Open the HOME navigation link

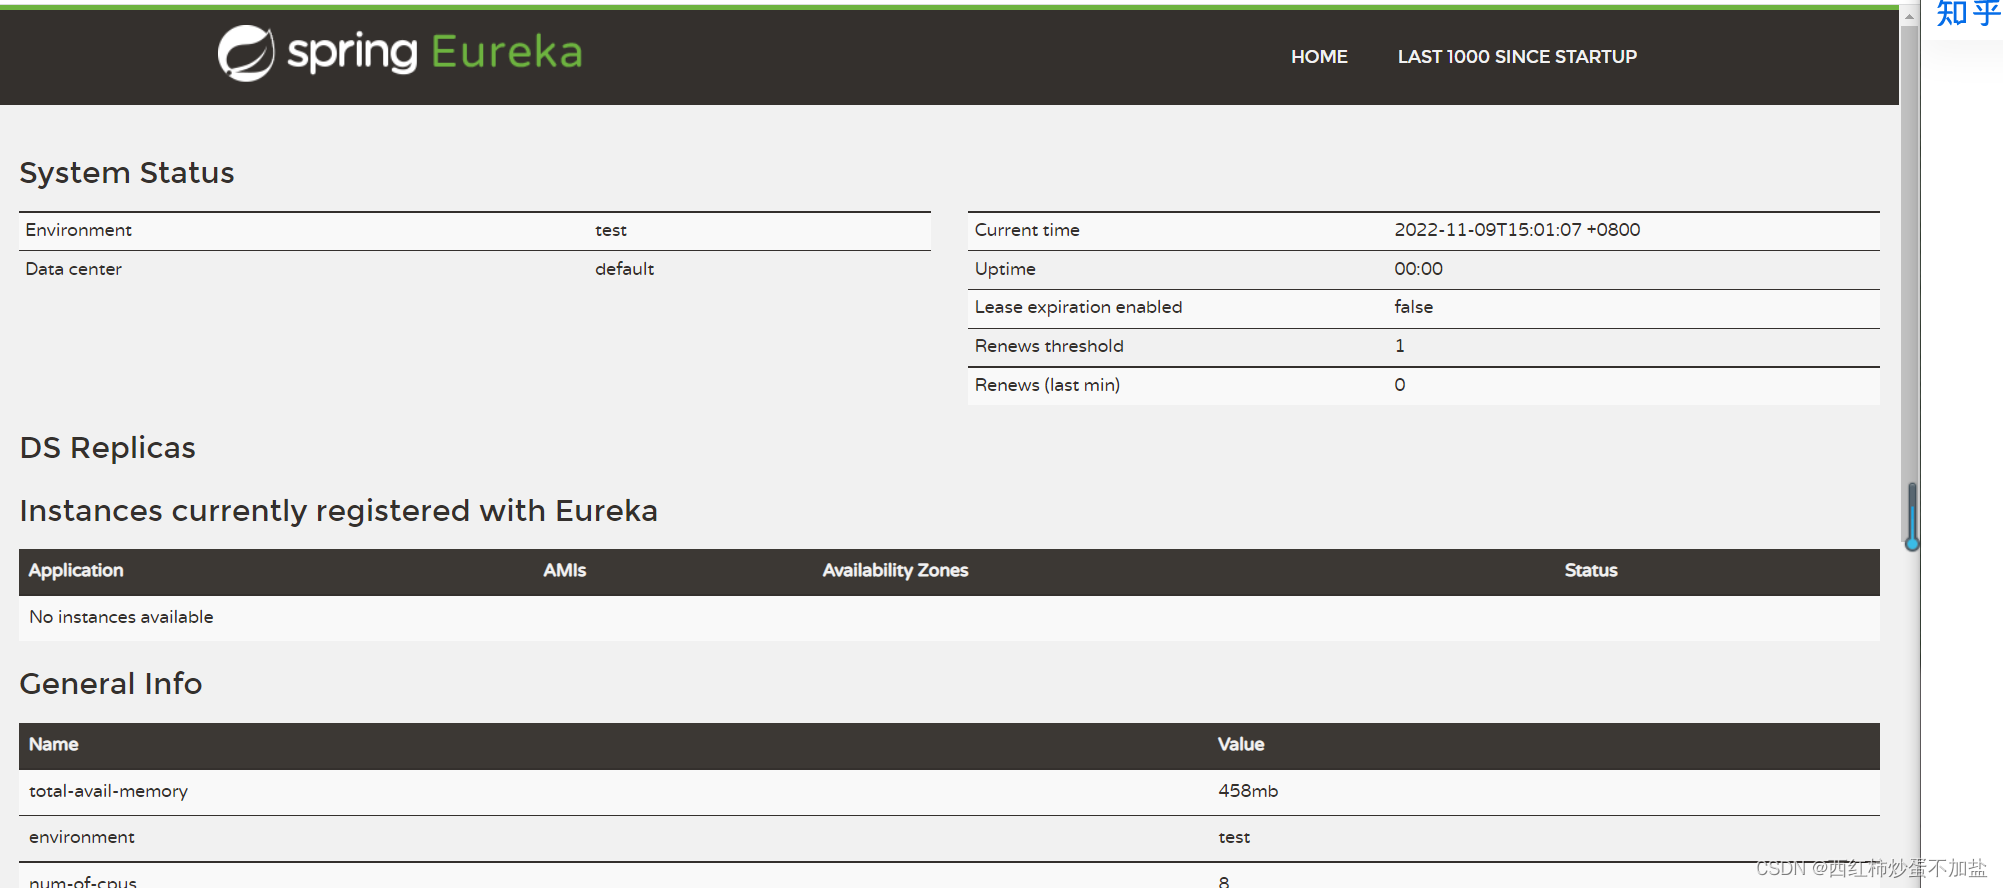(1319, 57)
